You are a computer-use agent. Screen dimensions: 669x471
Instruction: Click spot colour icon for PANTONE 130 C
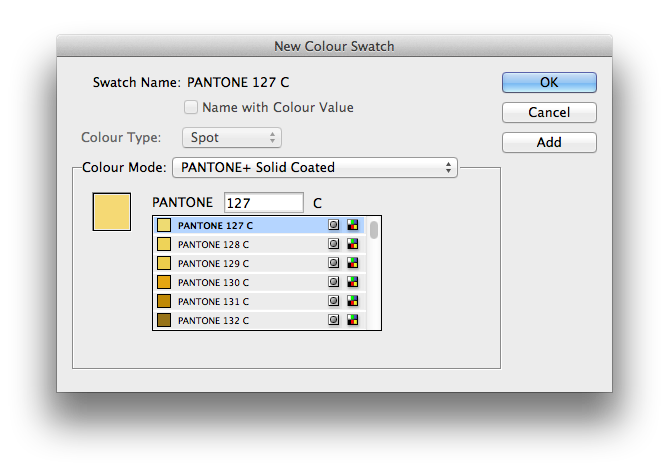[334, 282]
